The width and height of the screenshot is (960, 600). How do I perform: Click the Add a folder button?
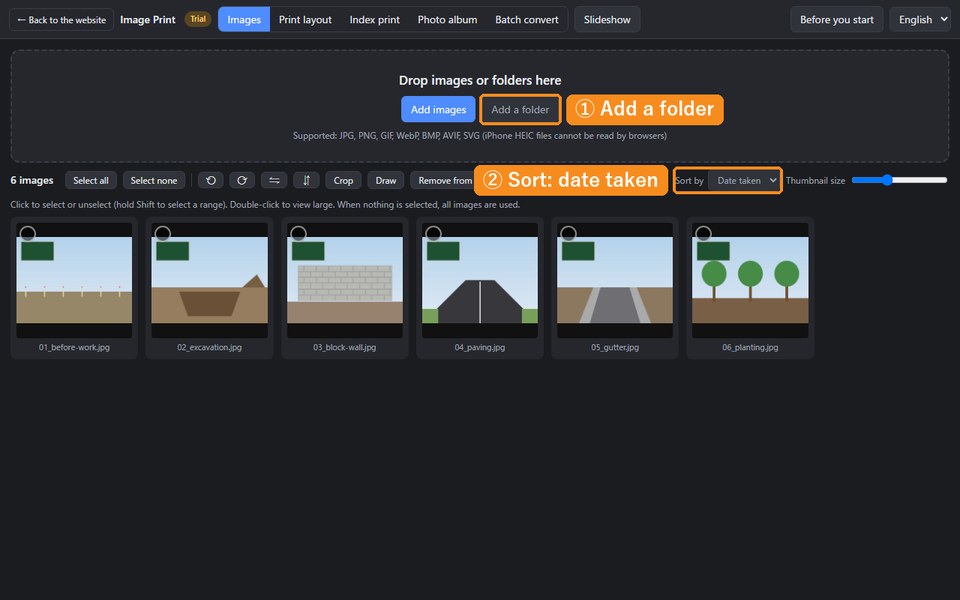pyautogui.click(x=520, y=110)
